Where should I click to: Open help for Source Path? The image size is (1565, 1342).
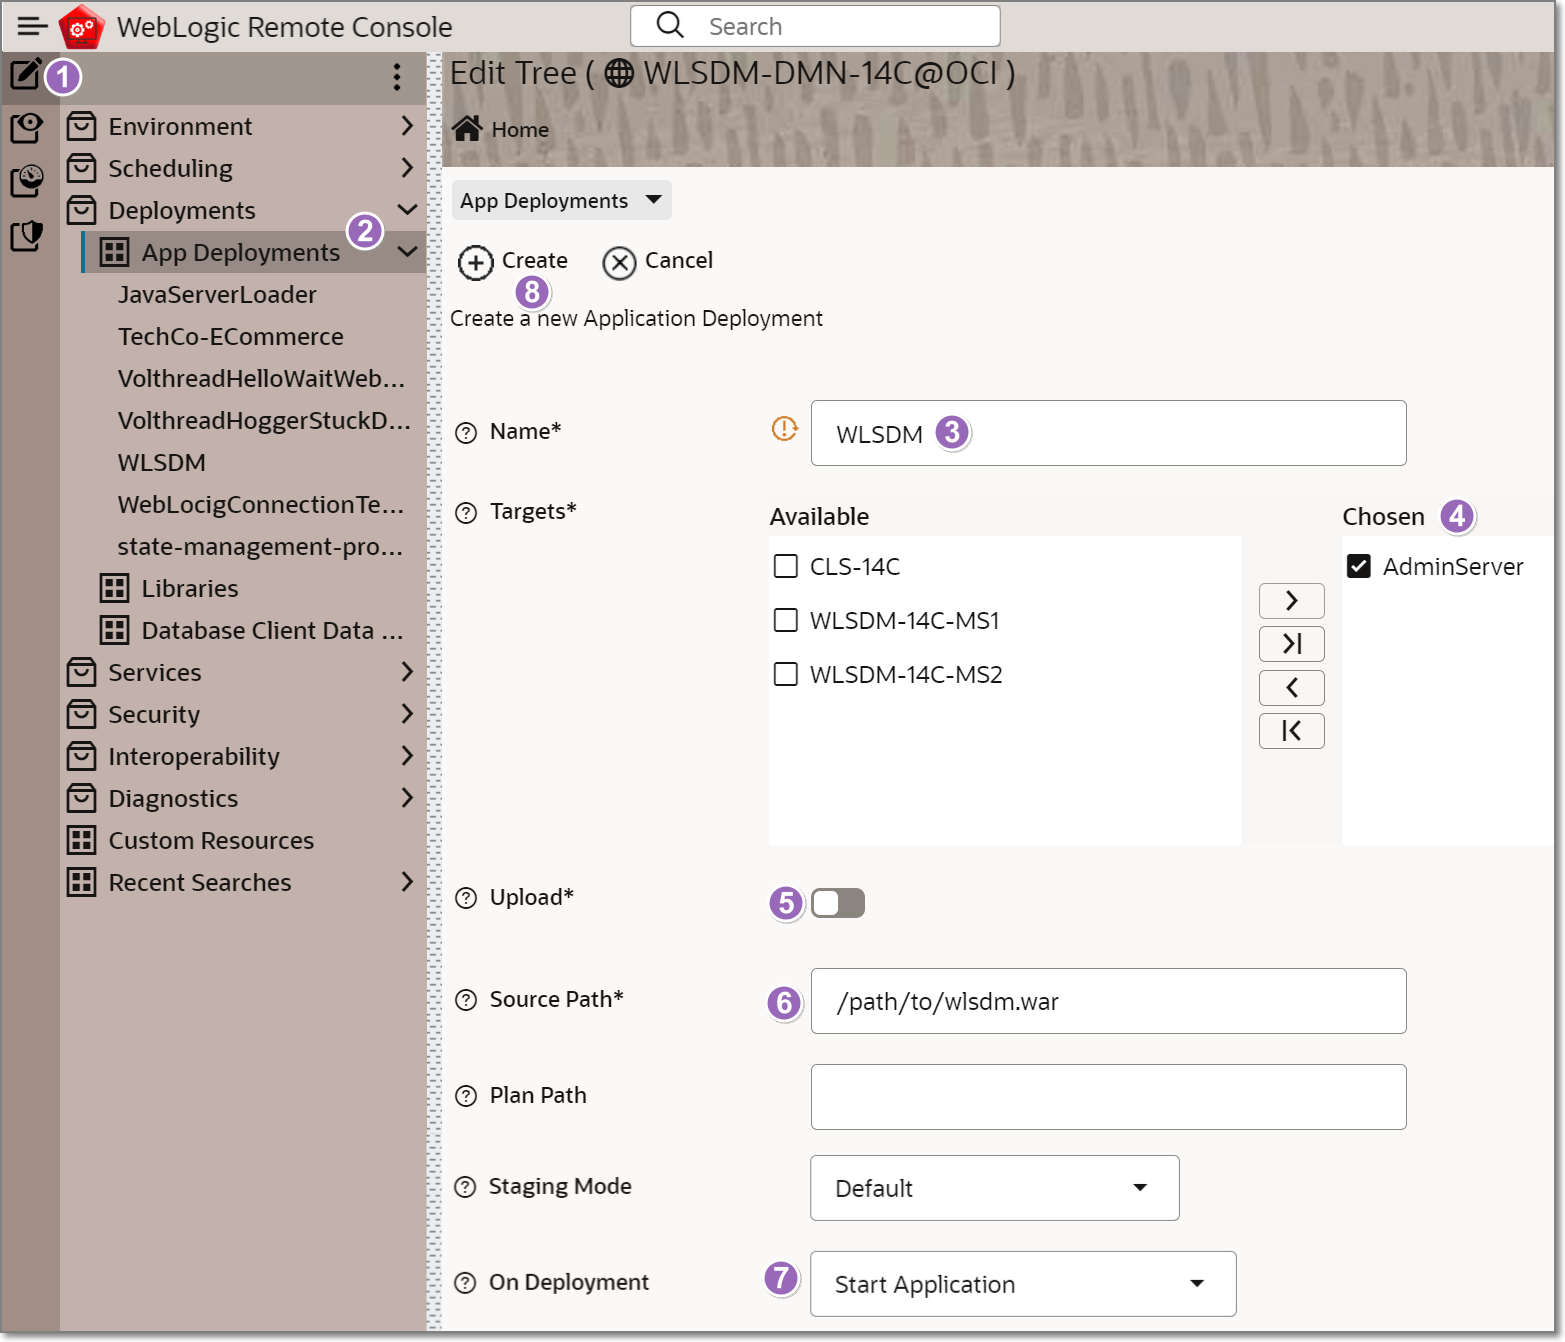click(x=466, y=1000)
